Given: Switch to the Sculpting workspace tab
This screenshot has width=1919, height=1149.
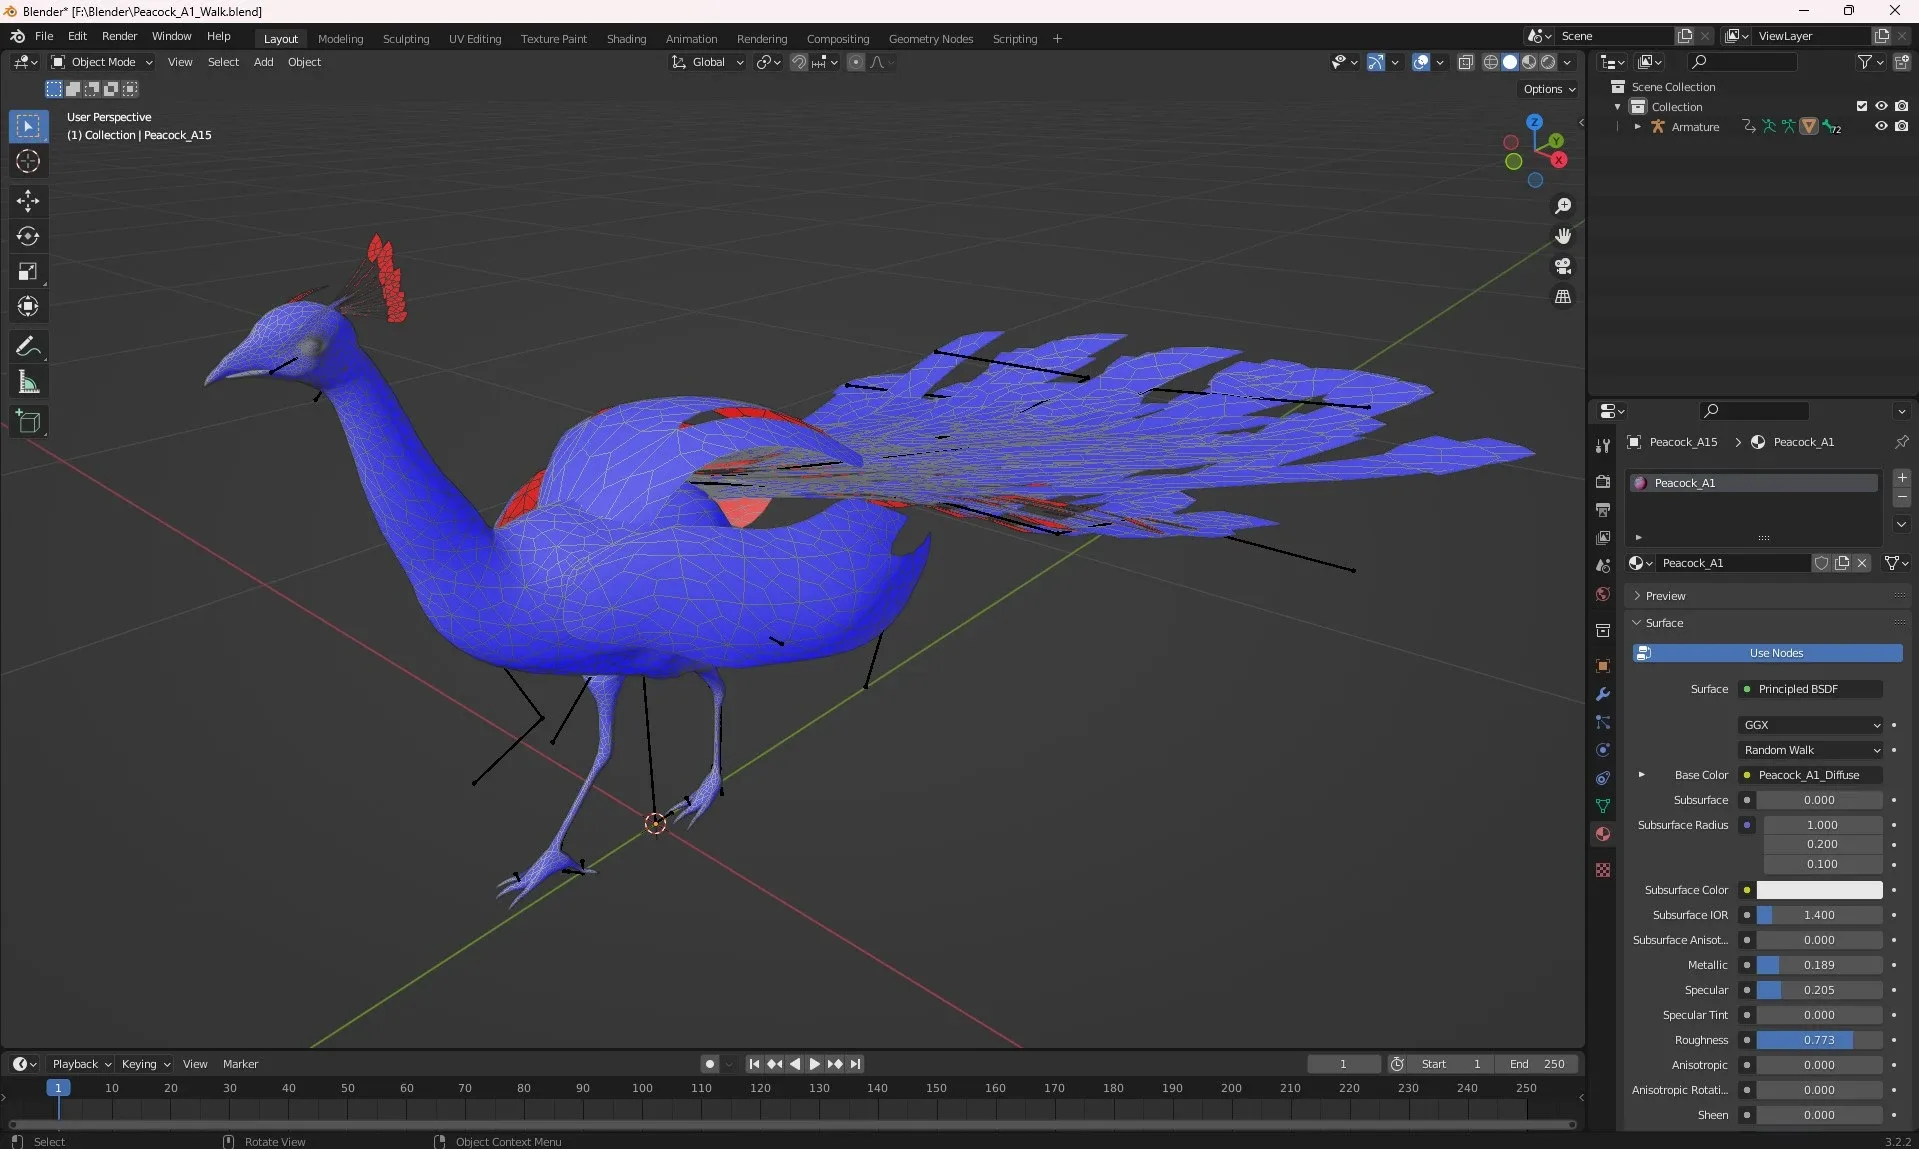Looking at the screenshot, I should pyautogui.click(x=406, y=39).
